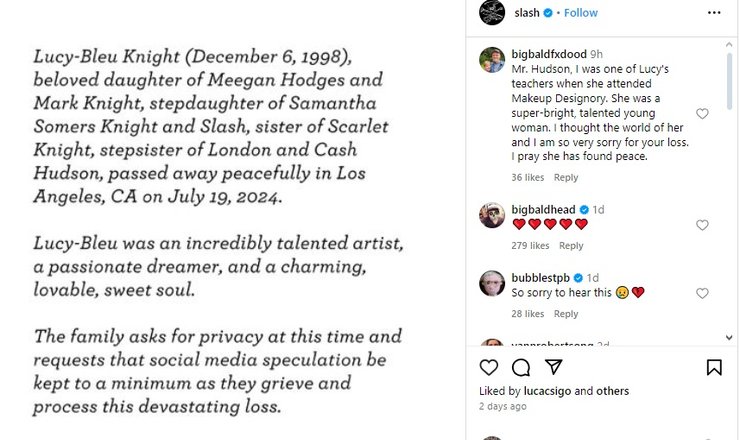Reply to bigbaldfxdood's comment

pyautogui.click(x=566, y=178)
